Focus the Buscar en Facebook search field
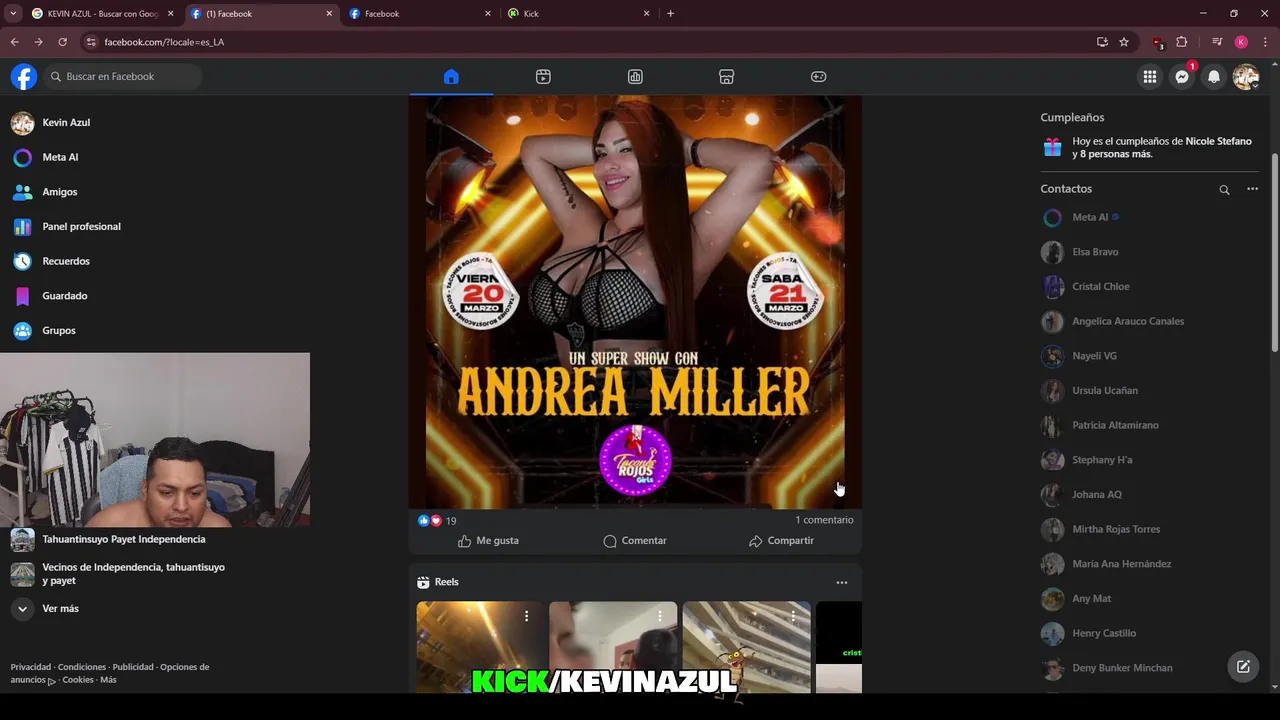The image size is (1280, 720). pos(123,77)
